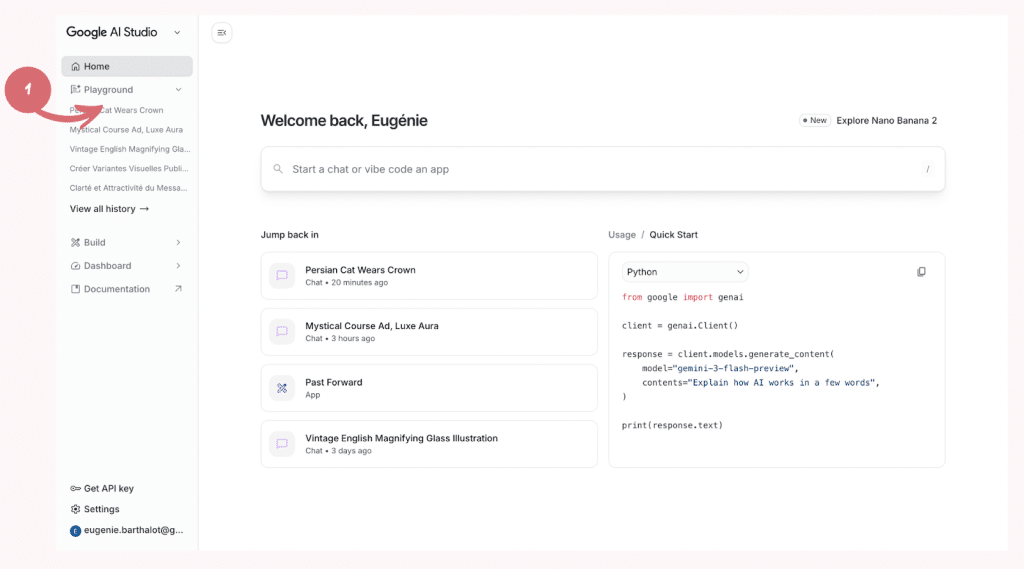1024x569 pixels.
Task: Open Mystical Course Ad, Luxe Aura card
Action: [429, 332]
